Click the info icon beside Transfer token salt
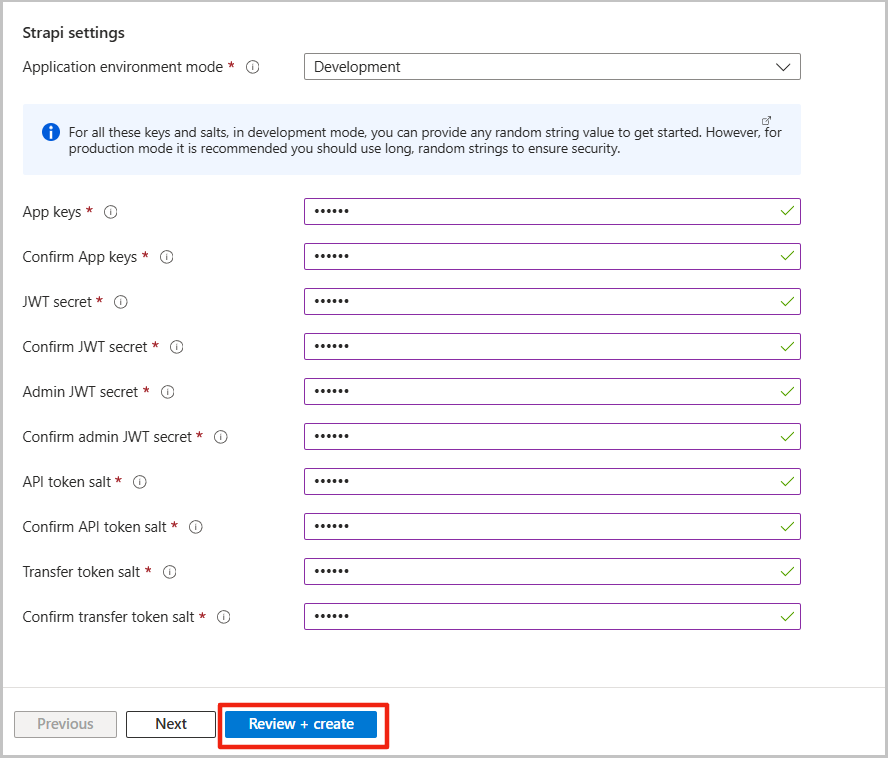Screen dimensions: 888x758 tap(169, 572)
